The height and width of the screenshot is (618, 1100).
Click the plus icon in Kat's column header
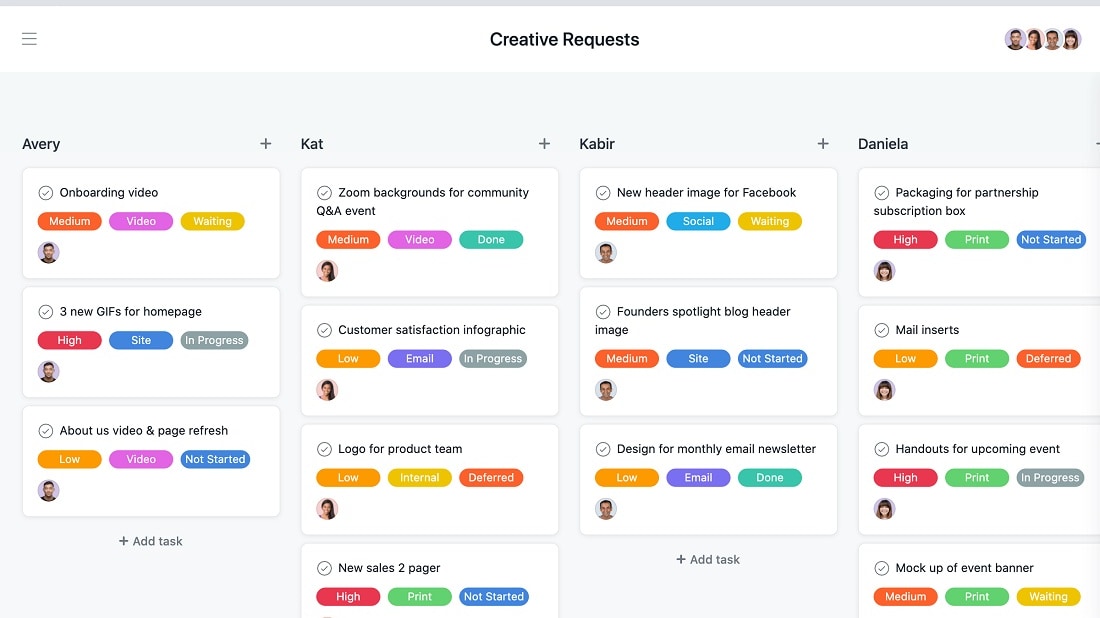click(544, 143)
